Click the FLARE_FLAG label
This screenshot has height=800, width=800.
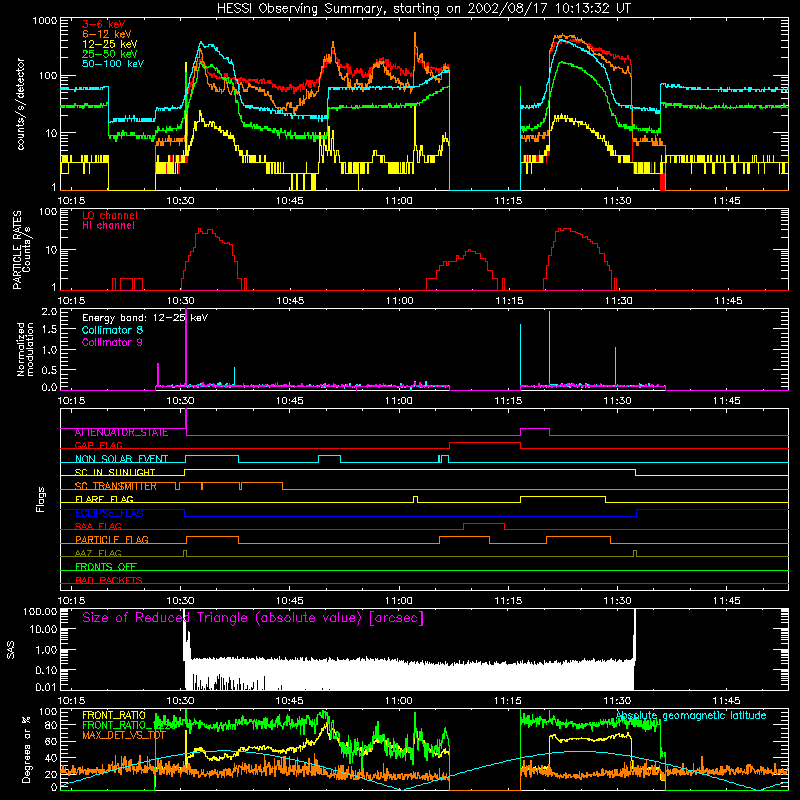(104, 499)
